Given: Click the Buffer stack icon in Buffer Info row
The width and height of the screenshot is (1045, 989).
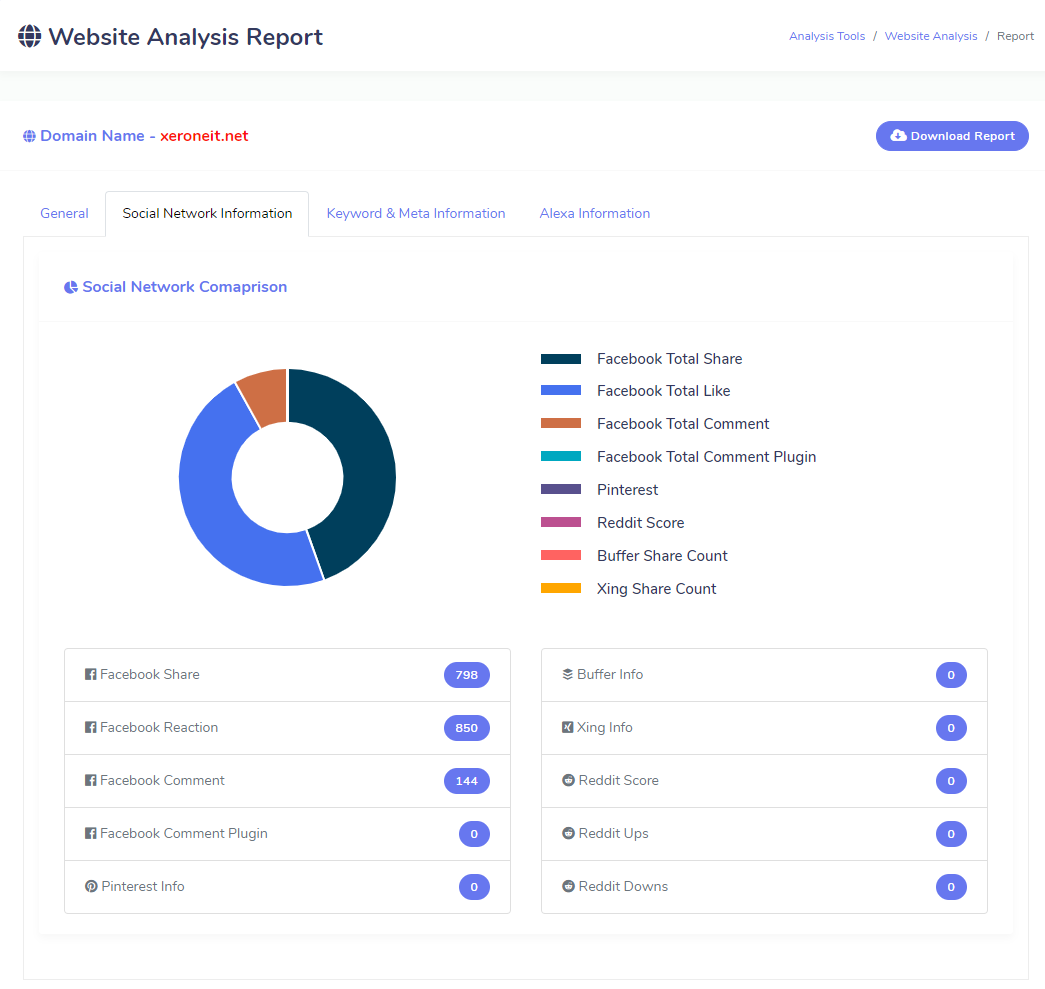Looking at the screenshot, I should (568, 675).
